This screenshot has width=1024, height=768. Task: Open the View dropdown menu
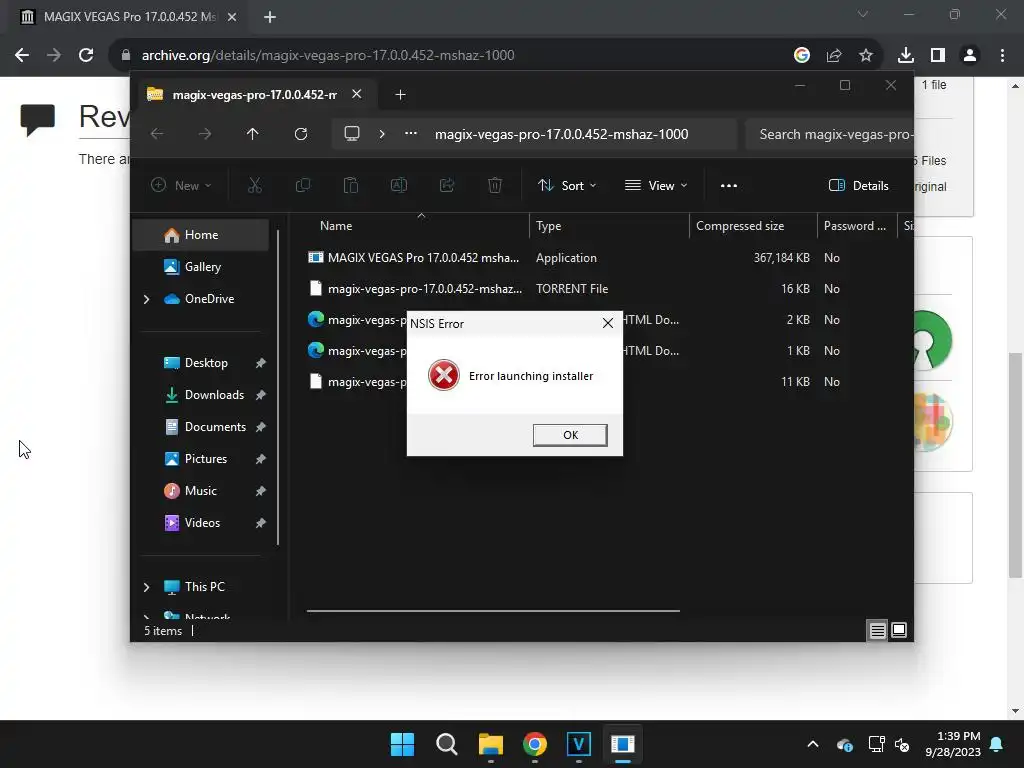point(656,185)
